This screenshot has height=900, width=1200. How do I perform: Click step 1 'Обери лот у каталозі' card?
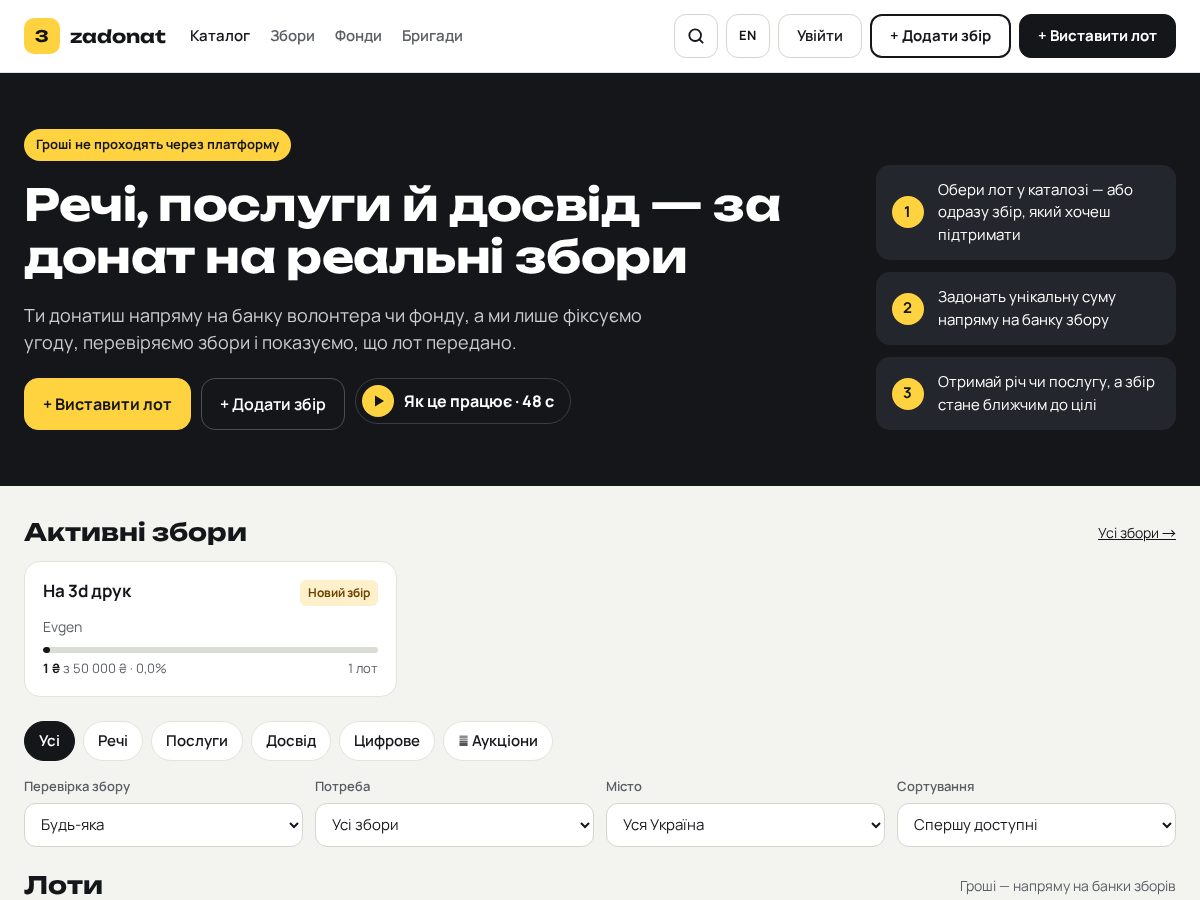[1026, 212]
